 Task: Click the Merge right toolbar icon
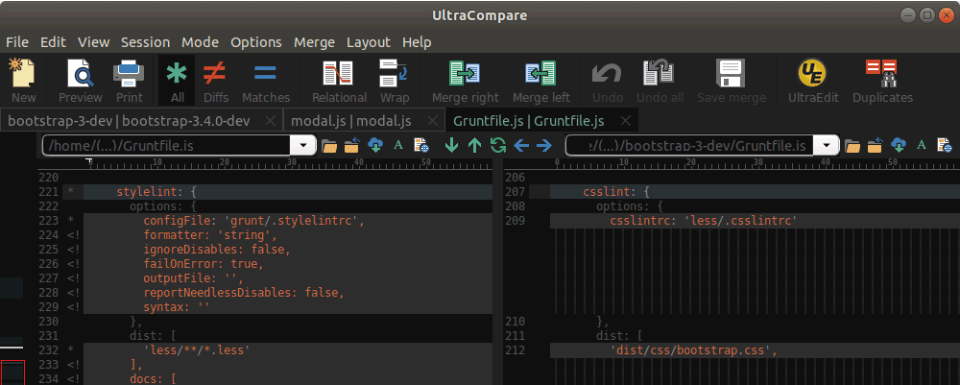[x=465, y=80]
